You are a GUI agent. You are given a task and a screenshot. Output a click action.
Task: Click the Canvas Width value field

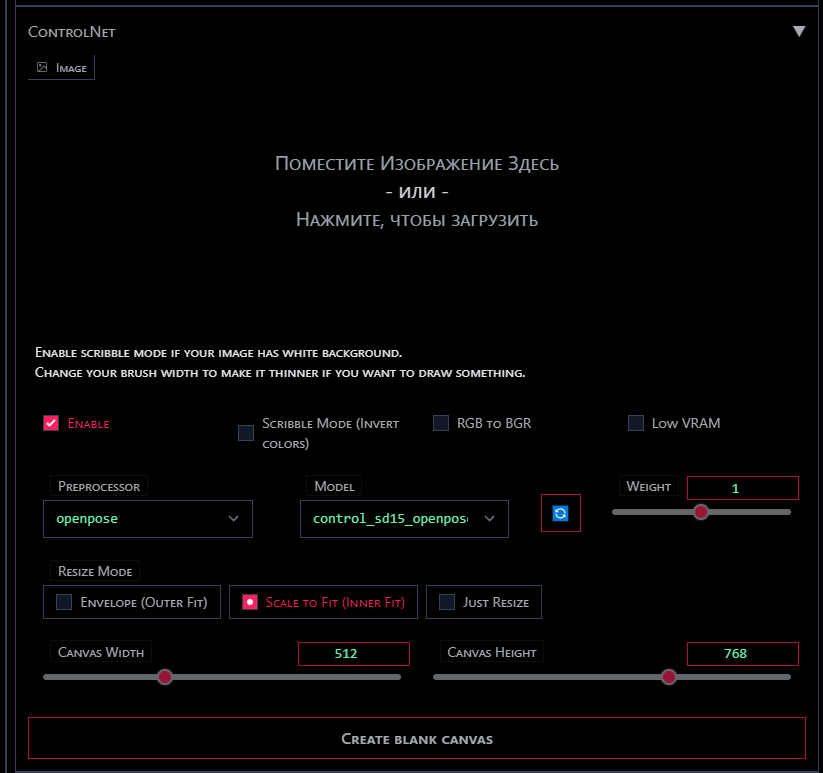pyautogui.click(x=353, y=654)
